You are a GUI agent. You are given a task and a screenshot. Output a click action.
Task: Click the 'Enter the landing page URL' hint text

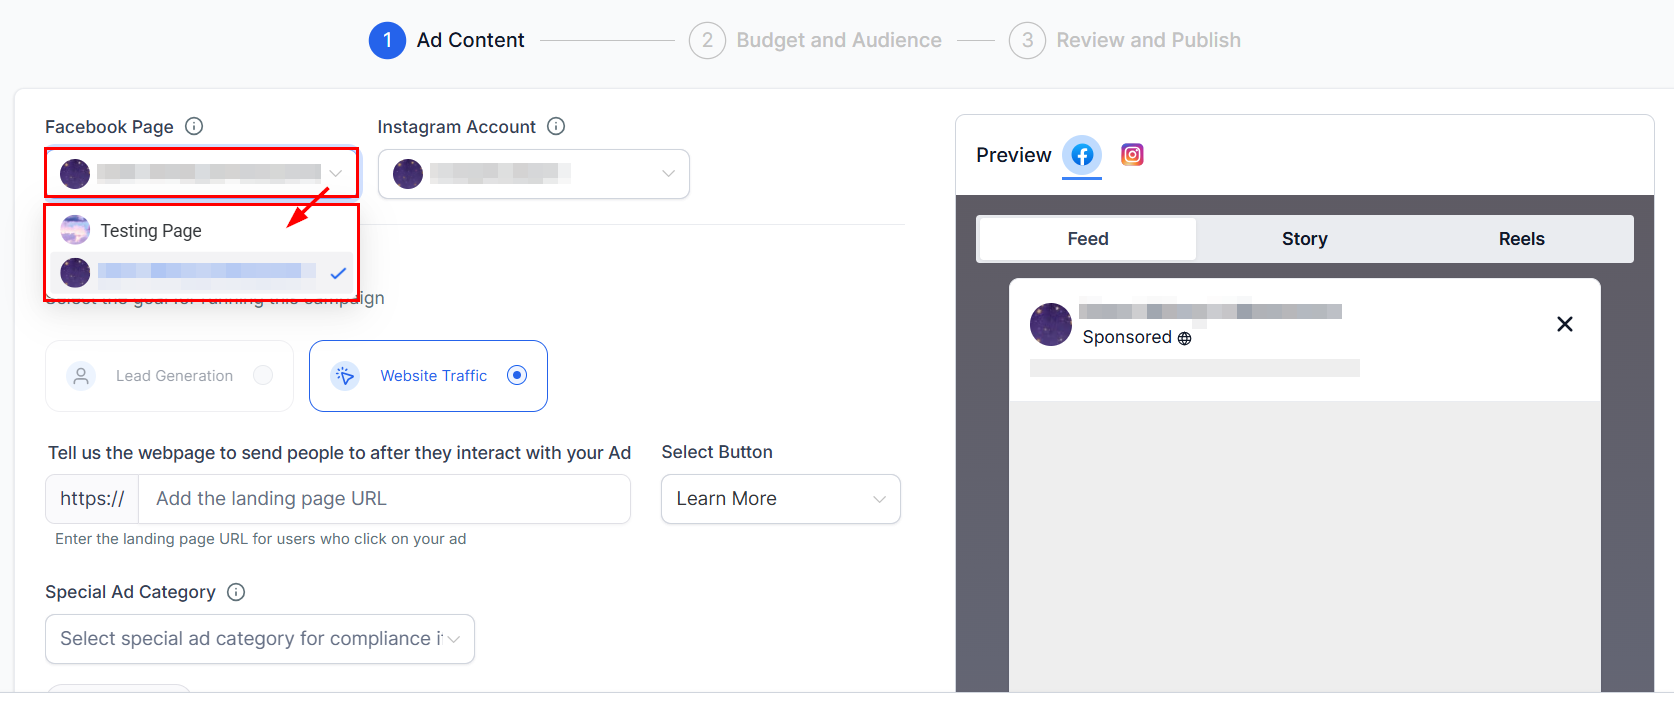coord(261,539)
